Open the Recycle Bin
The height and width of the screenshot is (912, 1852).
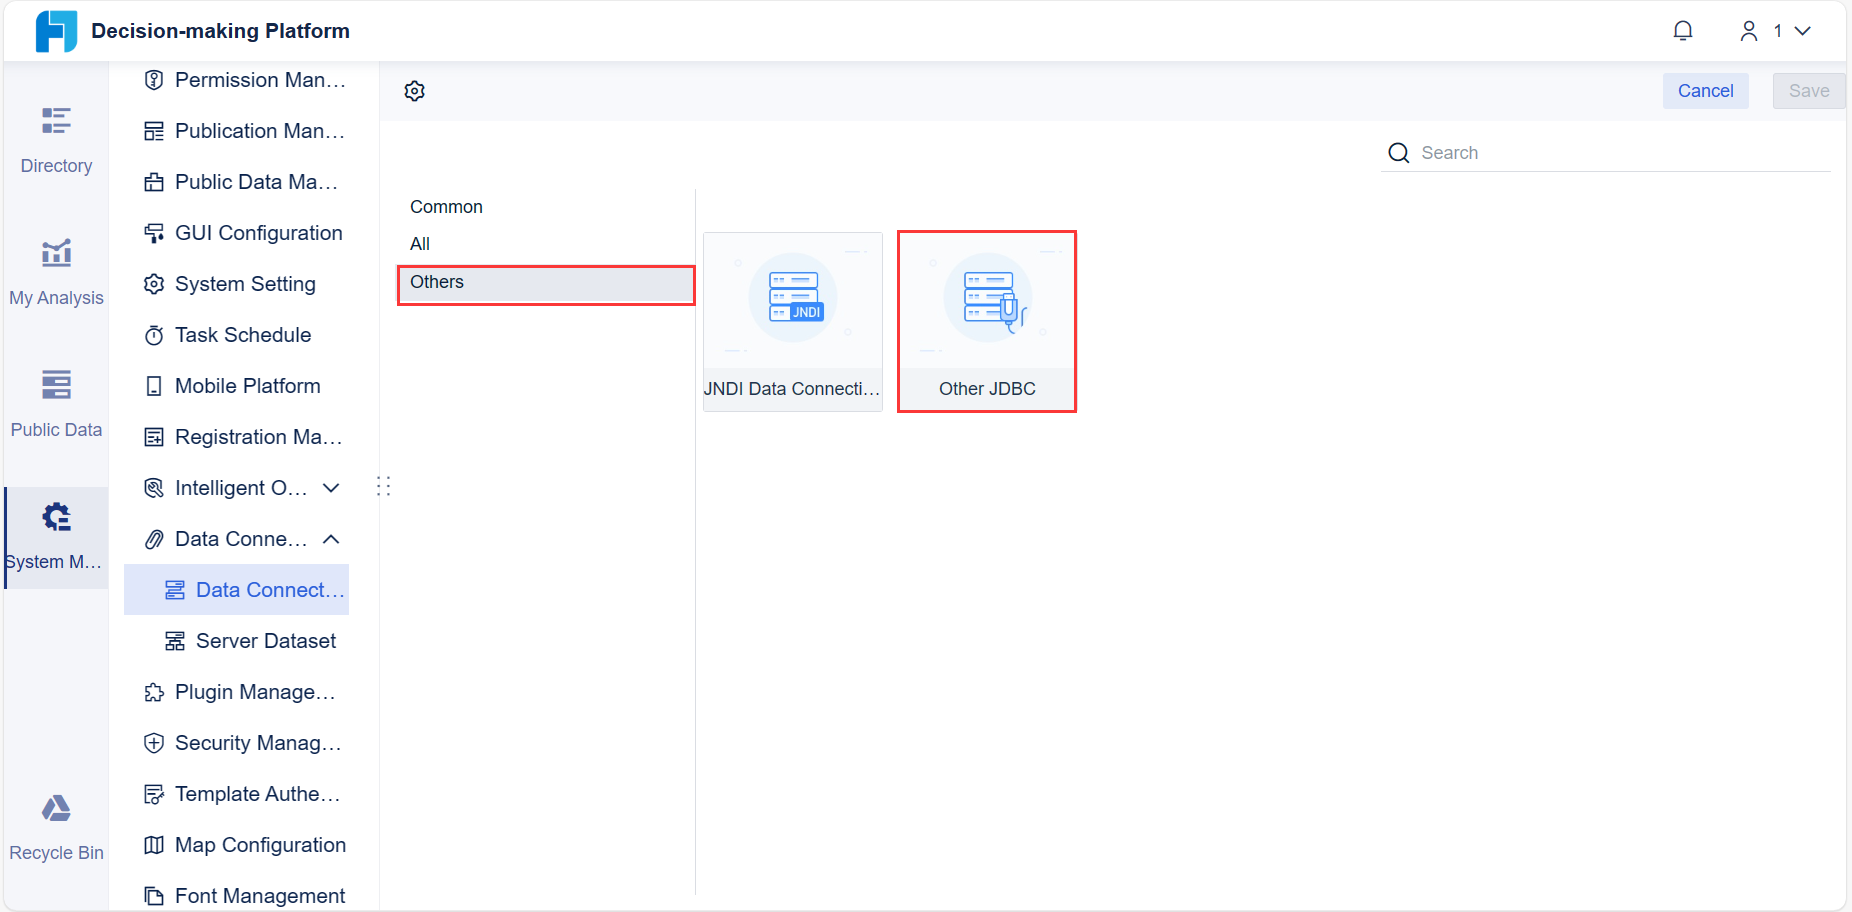56,827
